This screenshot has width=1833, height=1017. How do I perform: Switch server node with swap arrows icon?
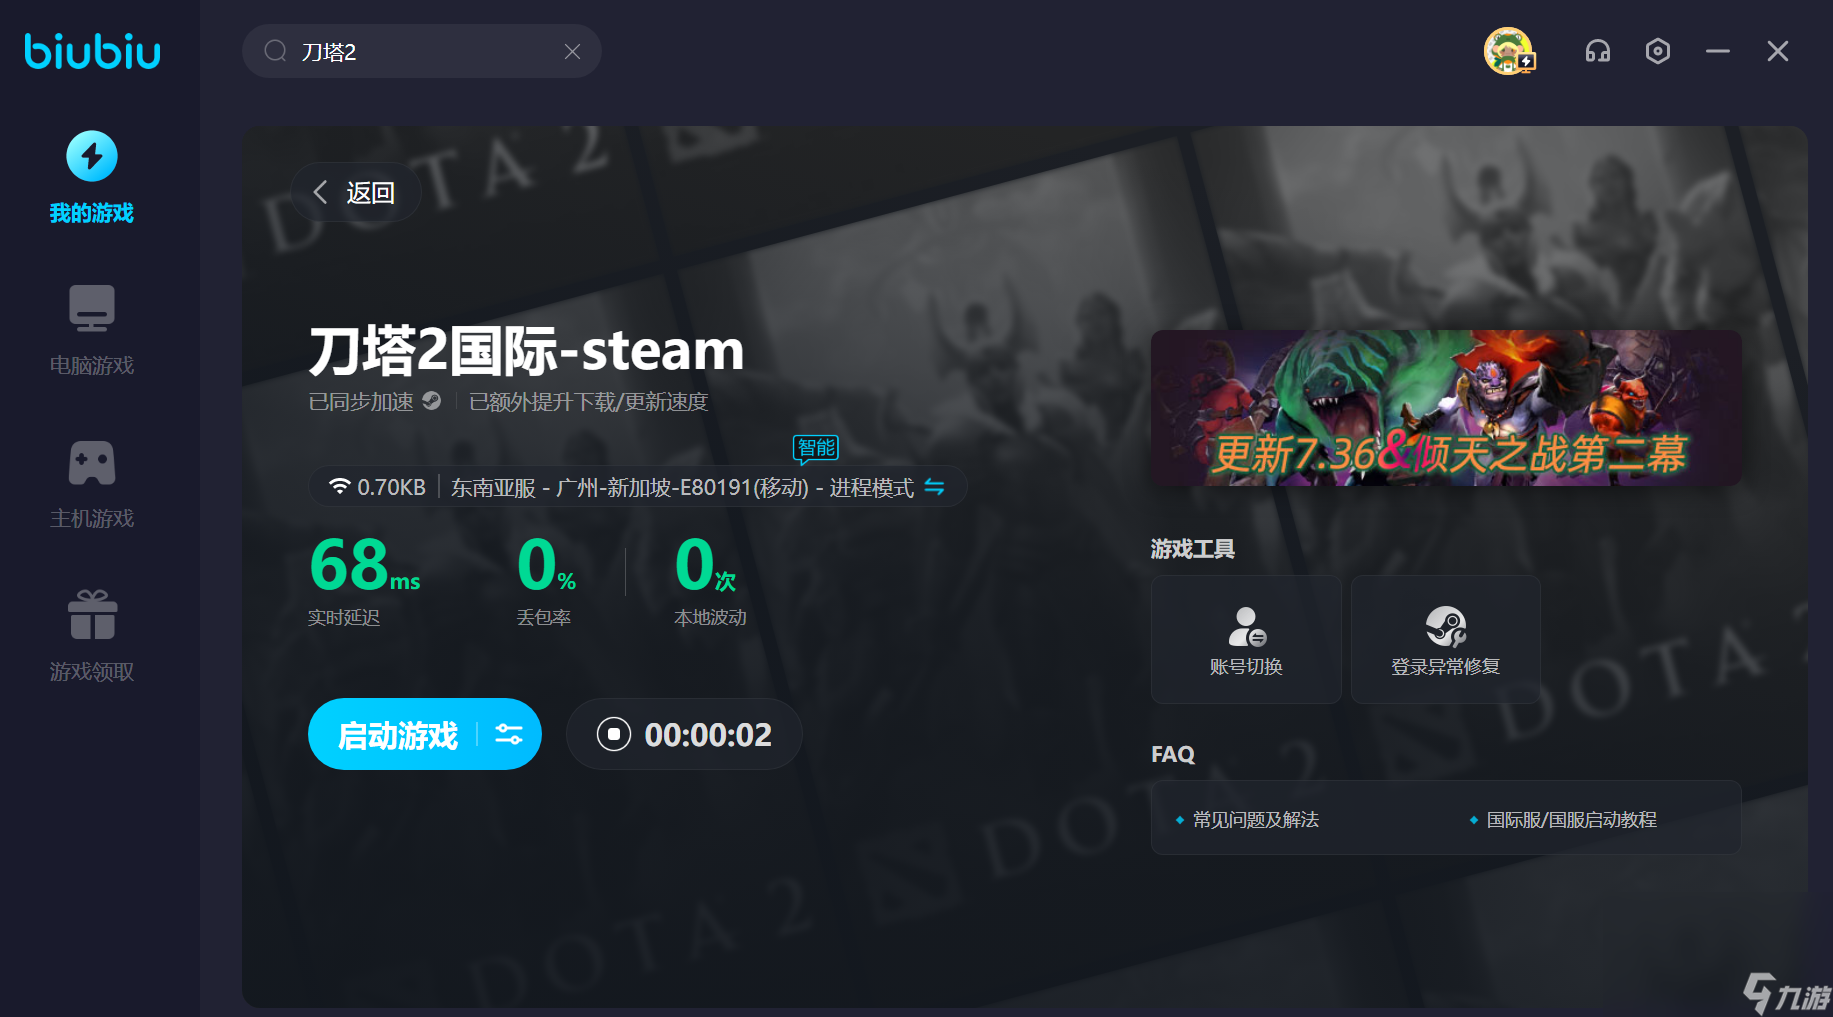click(934, 487)
